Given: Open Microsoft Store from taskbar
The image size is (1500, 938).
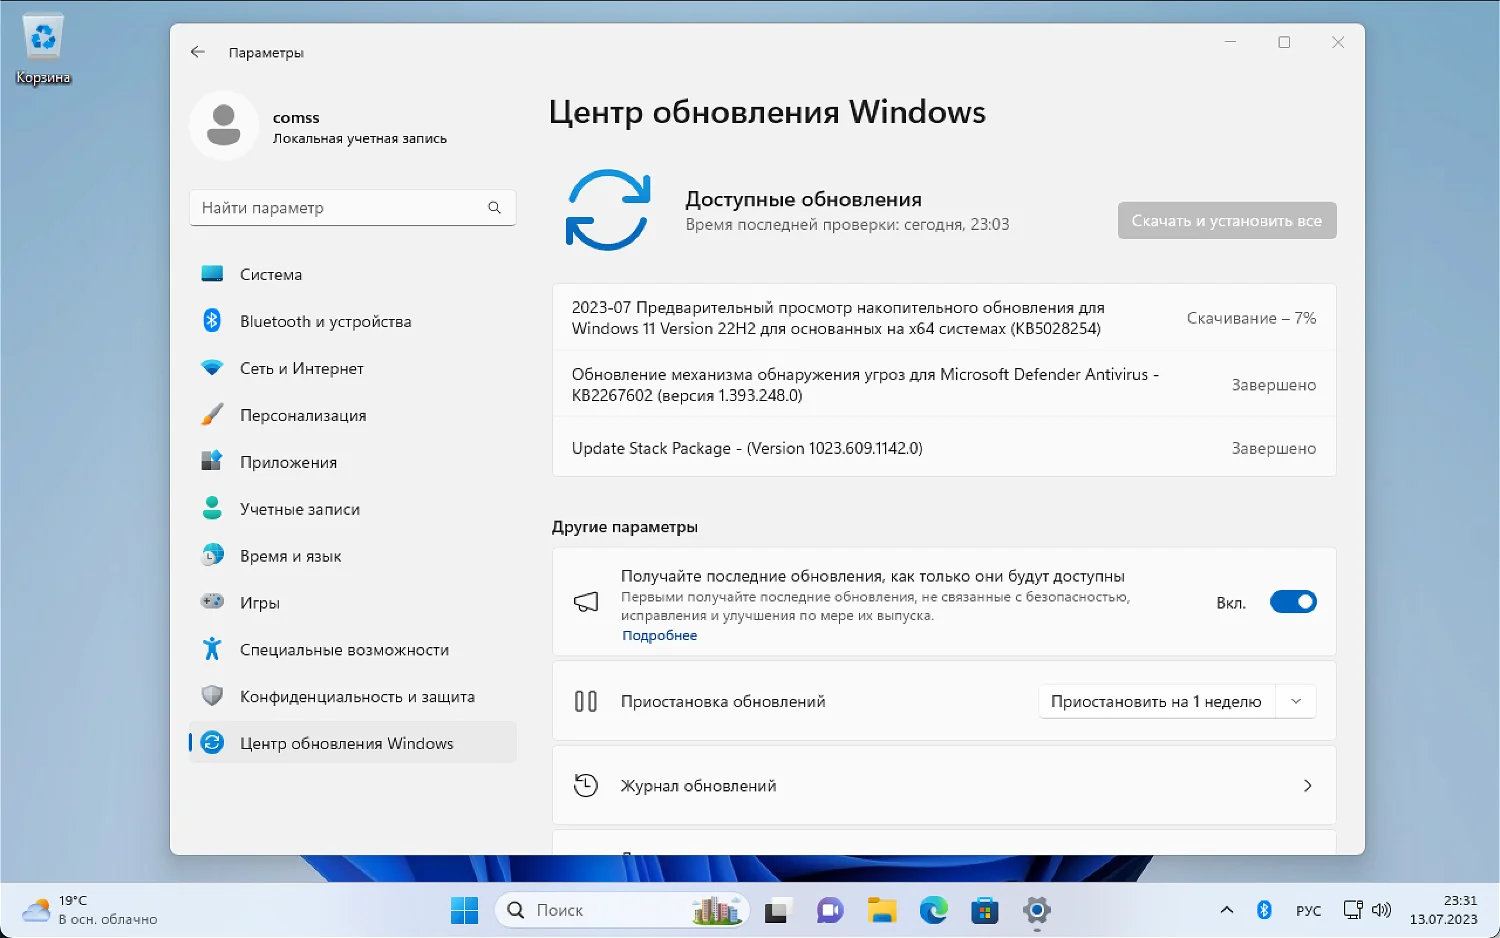Looking at the screenshot, I should click(x=985, y=911).
